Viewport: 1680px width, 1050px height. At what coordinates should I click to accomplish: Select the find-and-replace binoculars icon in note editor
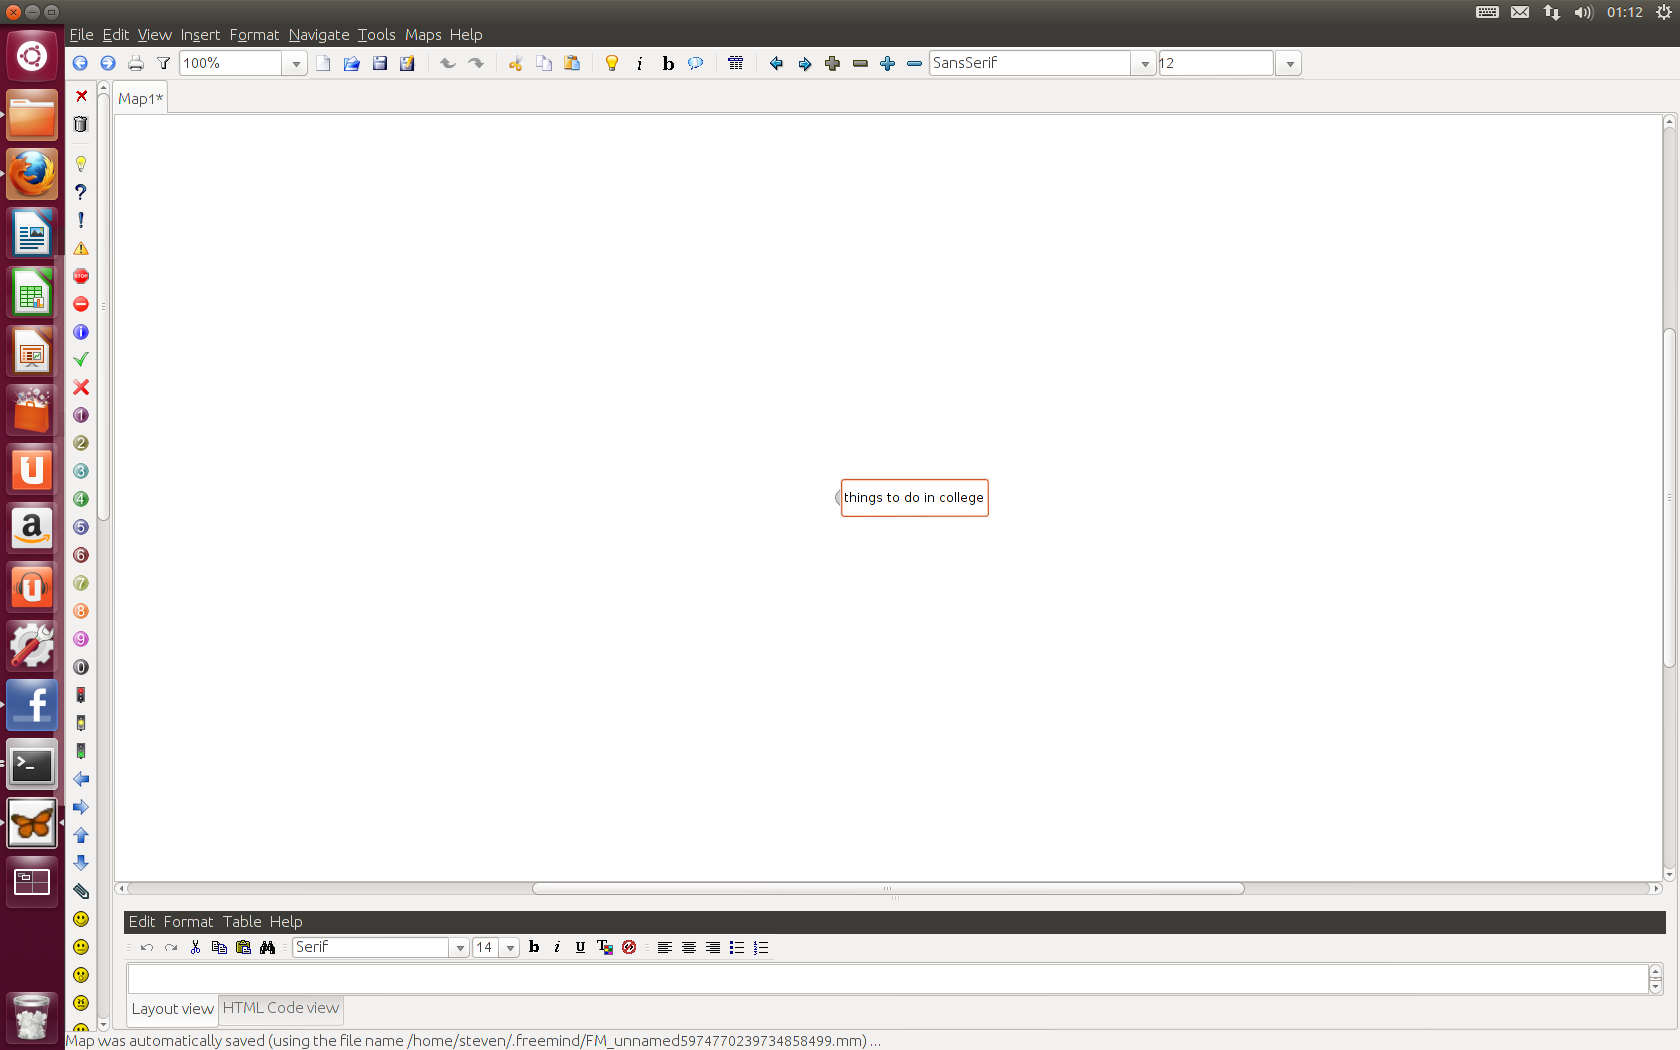pyautogui.click(x=267, y=947)
